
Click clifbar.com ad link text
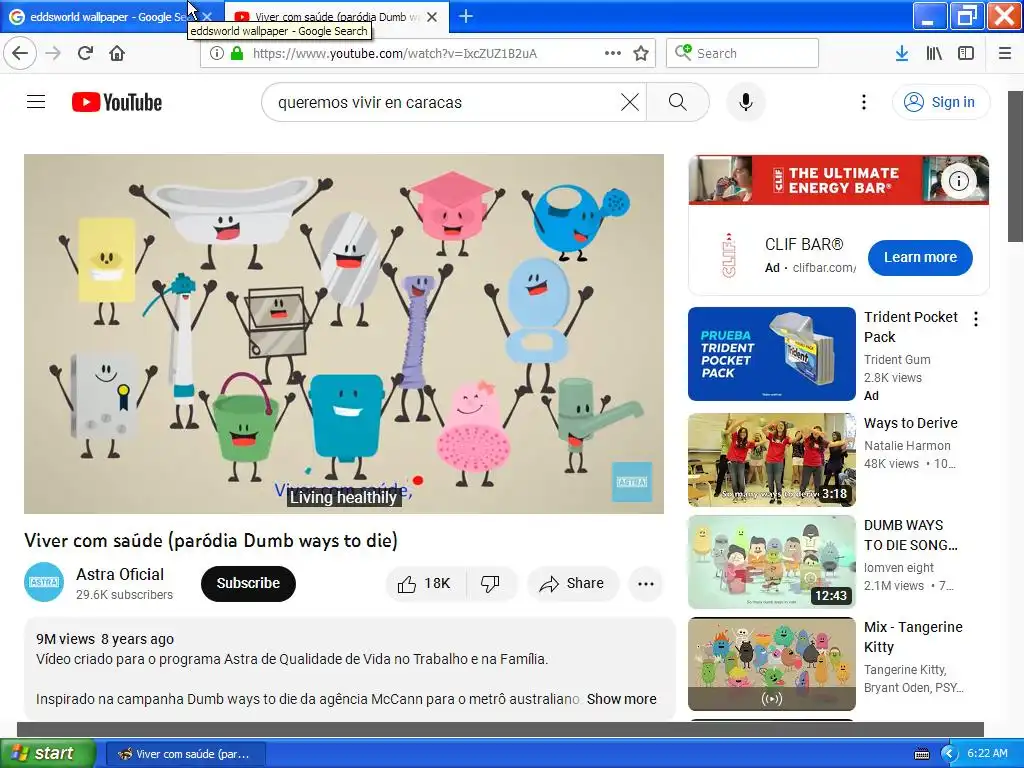[824, 268]
